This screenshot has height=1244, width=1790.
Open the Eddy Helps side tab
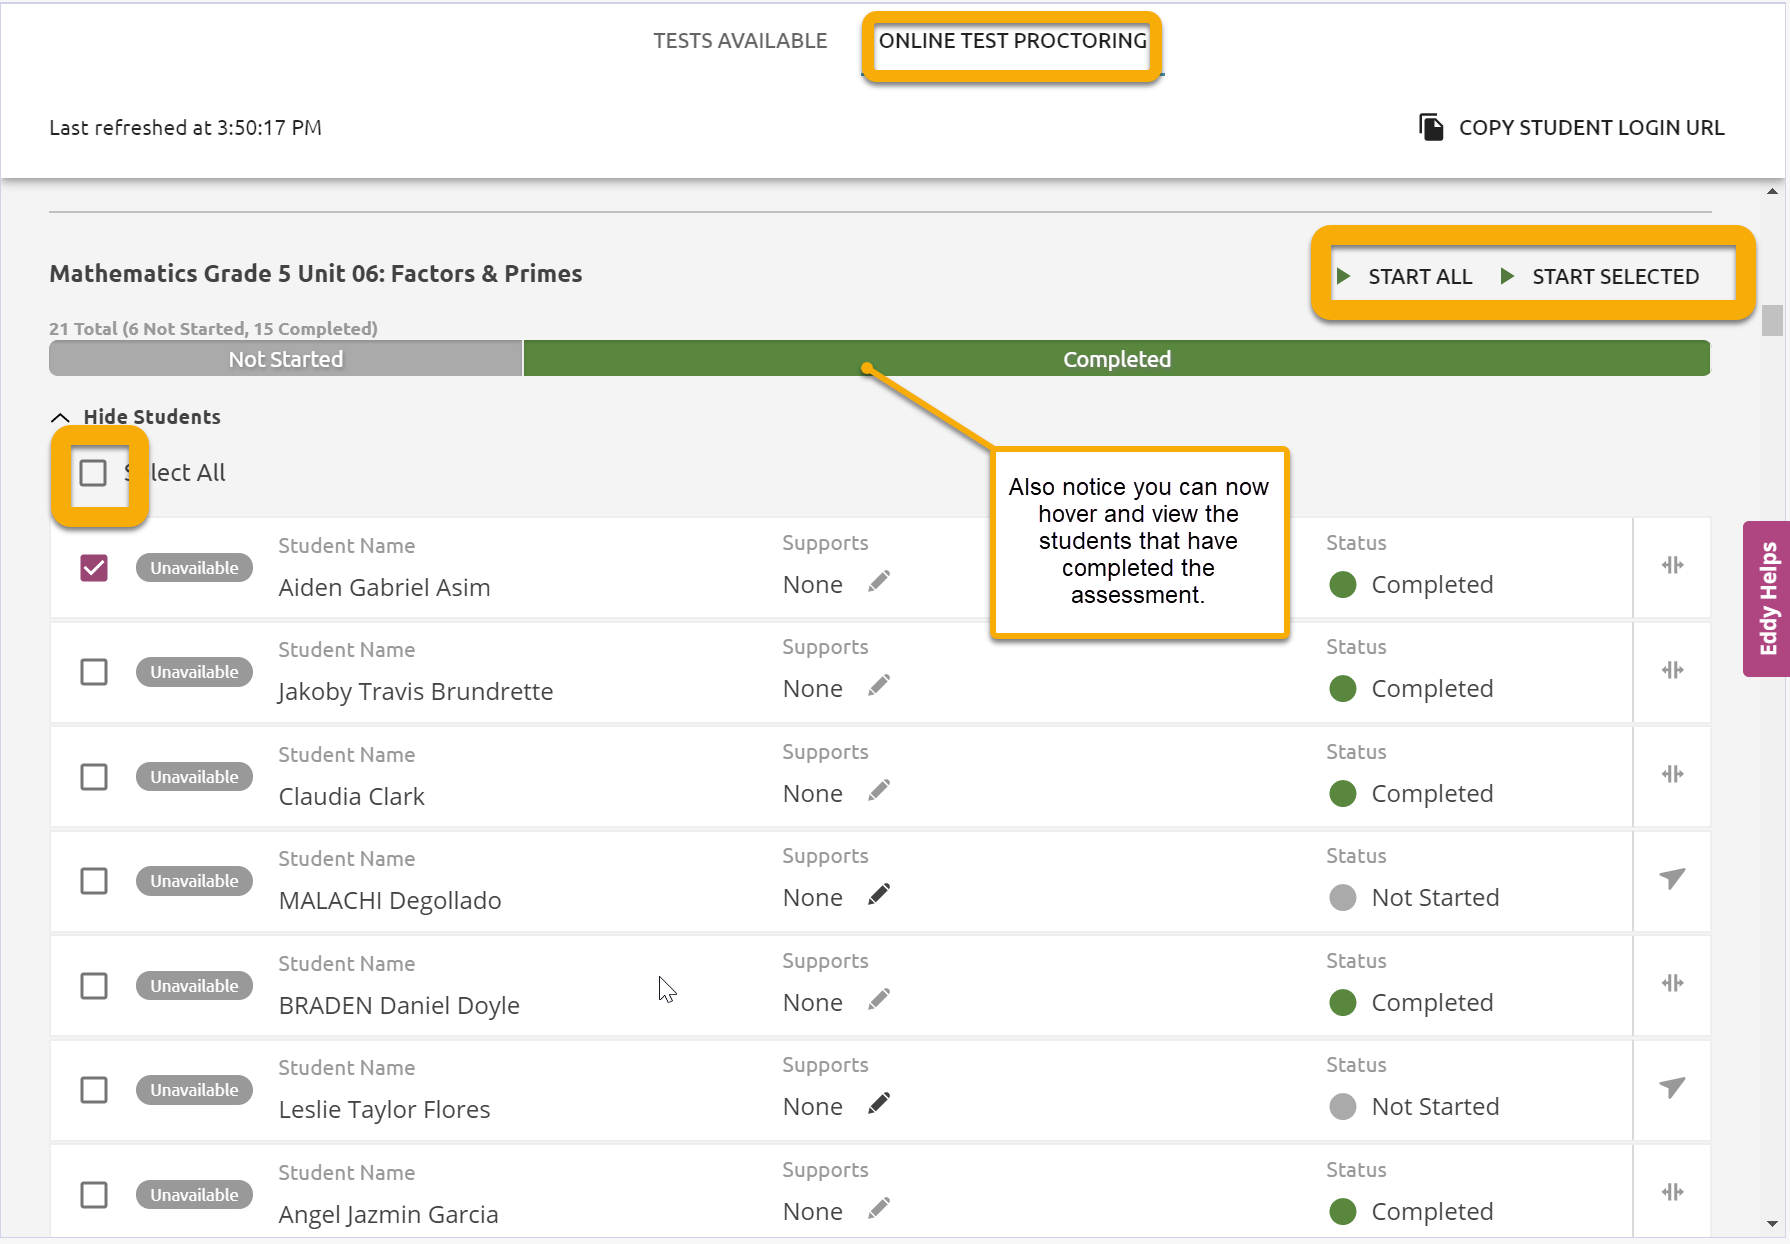(1767, 598)
